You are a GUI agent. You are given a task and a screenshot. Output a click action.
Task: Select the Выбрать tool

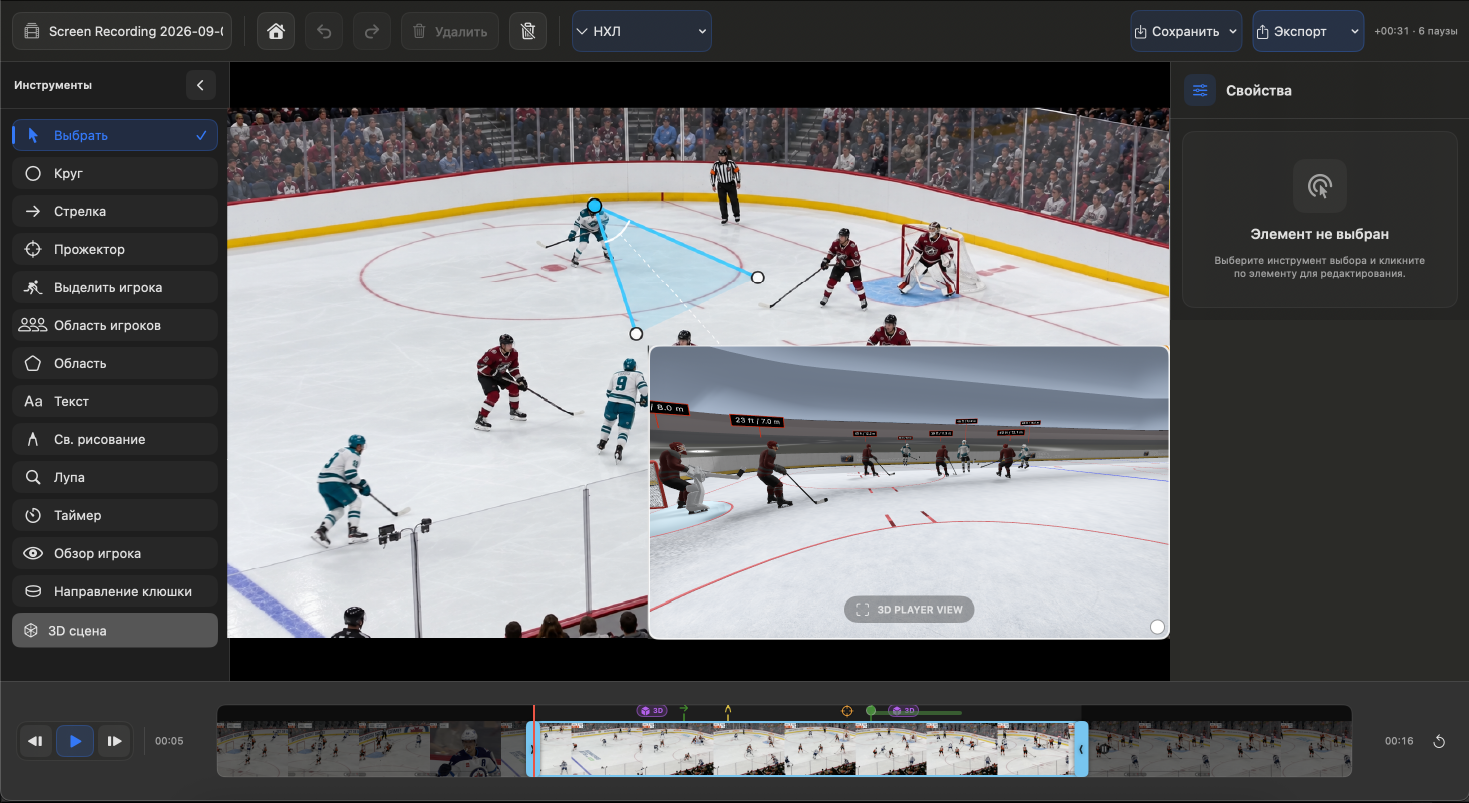tap(115, 135)
